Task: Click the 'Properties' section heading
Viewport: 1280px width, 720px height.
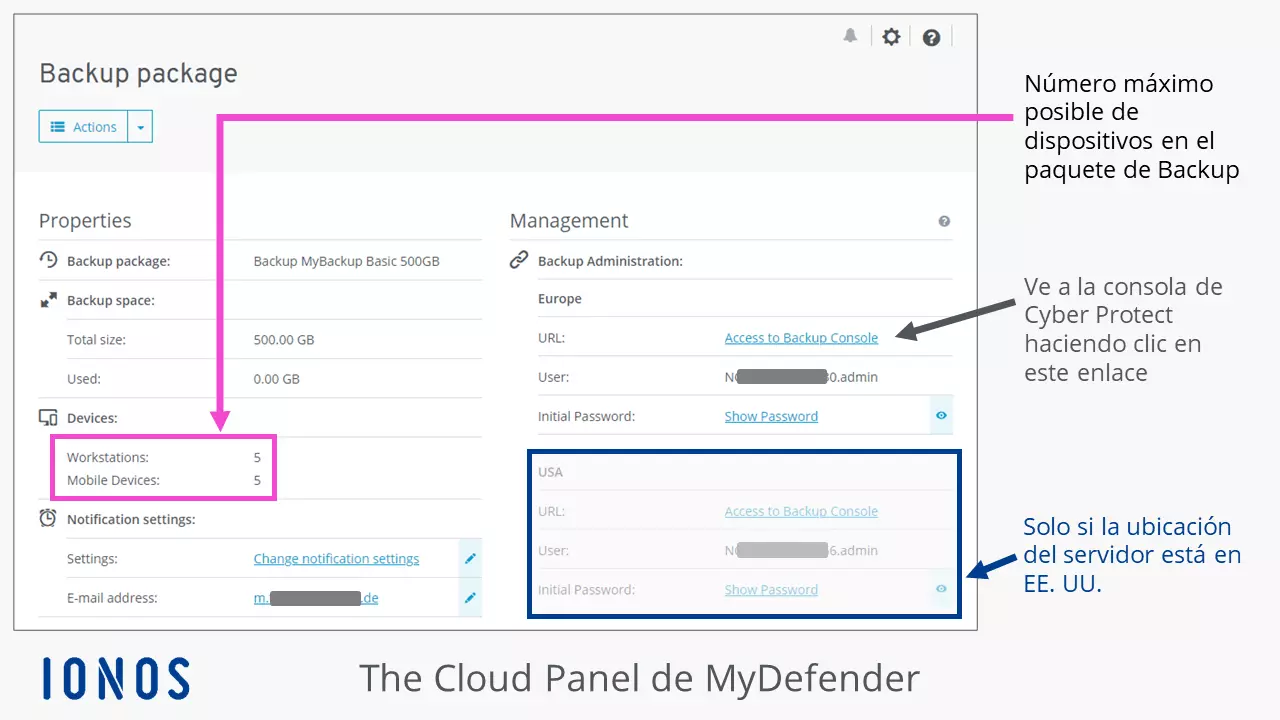Action: [x=85, y=221]
